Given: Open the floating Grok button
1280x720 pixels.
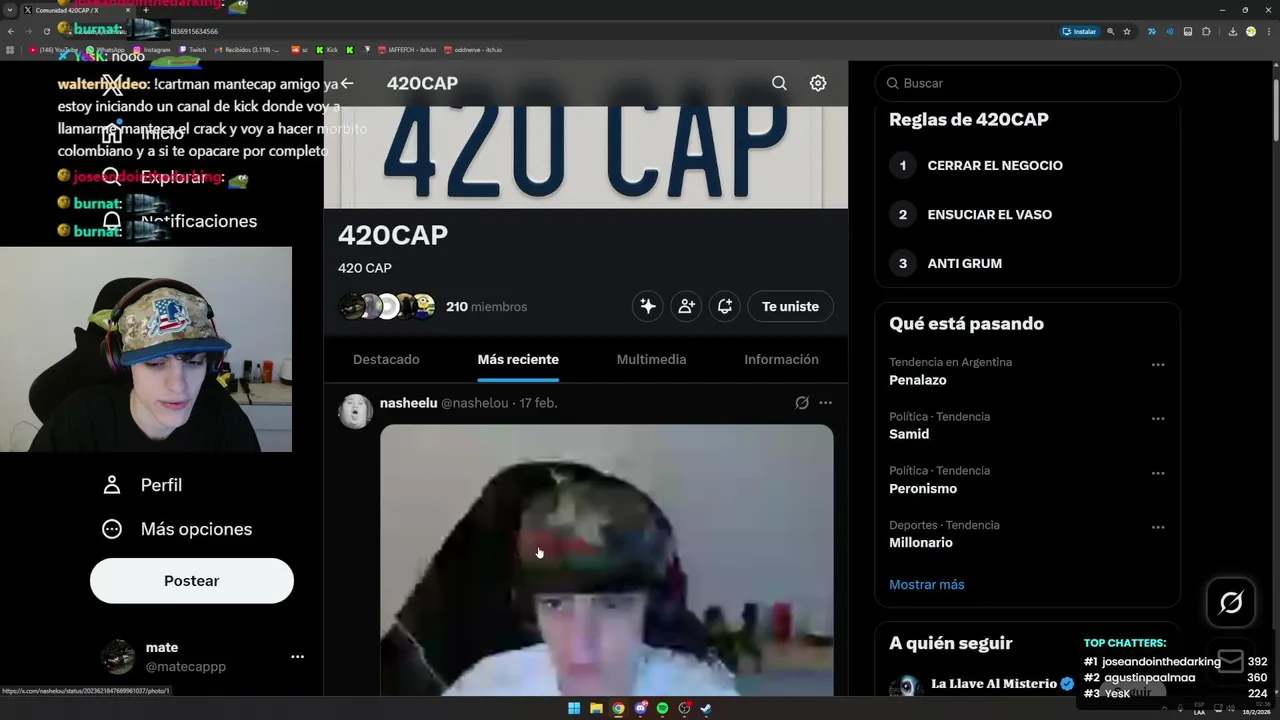Looking at the screenshot, I should (1231, 602).
